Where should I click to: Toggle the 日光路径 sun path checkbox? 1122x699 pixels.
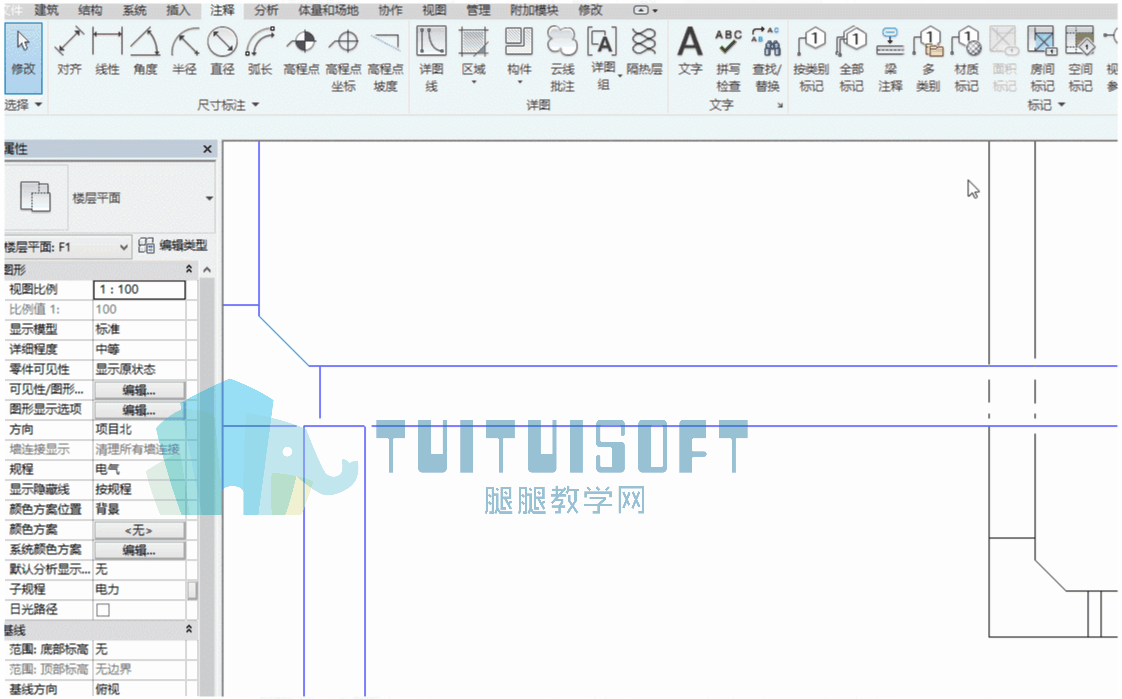(x=103, y=610)
